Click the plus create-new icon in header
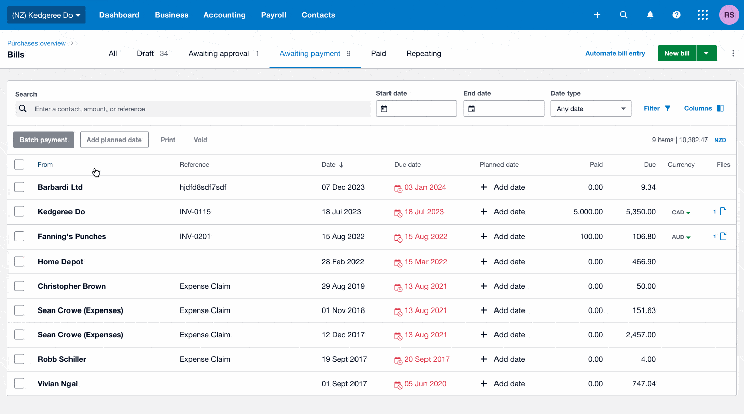Viewport: 744px width, 414px height. click(597, 15)
